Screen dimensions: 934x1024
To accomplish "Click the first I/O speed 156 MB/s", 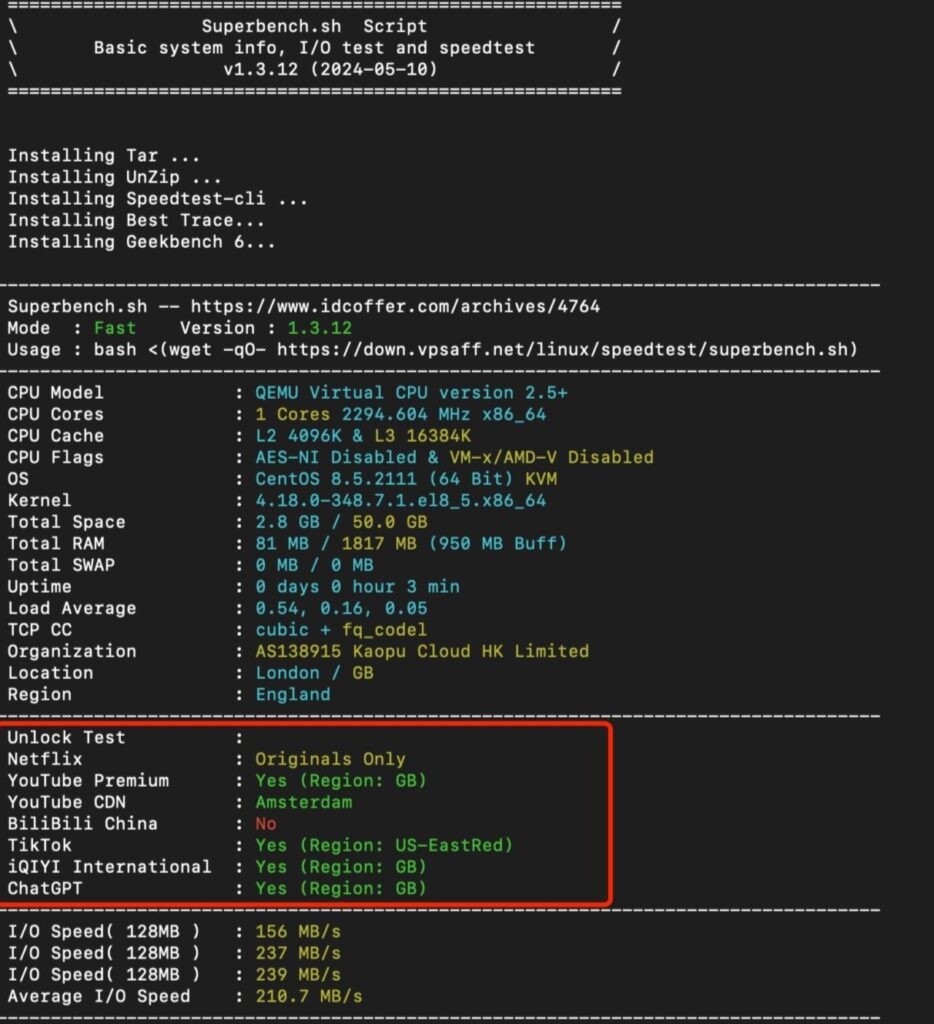I will [298, 931].
